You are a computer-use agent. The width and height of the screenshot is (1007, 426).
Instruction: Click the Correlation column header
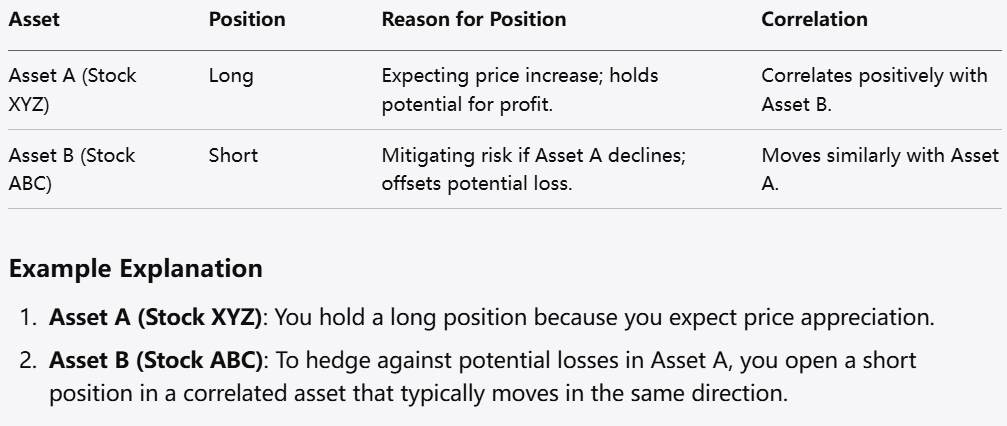[x=814, y=19]
